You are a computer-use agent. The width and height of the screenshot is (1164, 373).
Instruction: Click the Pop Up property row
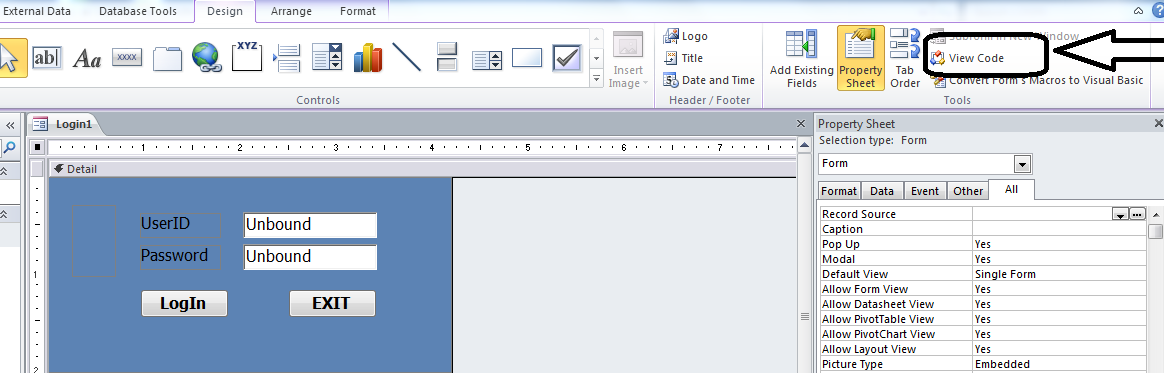[983, 244]
